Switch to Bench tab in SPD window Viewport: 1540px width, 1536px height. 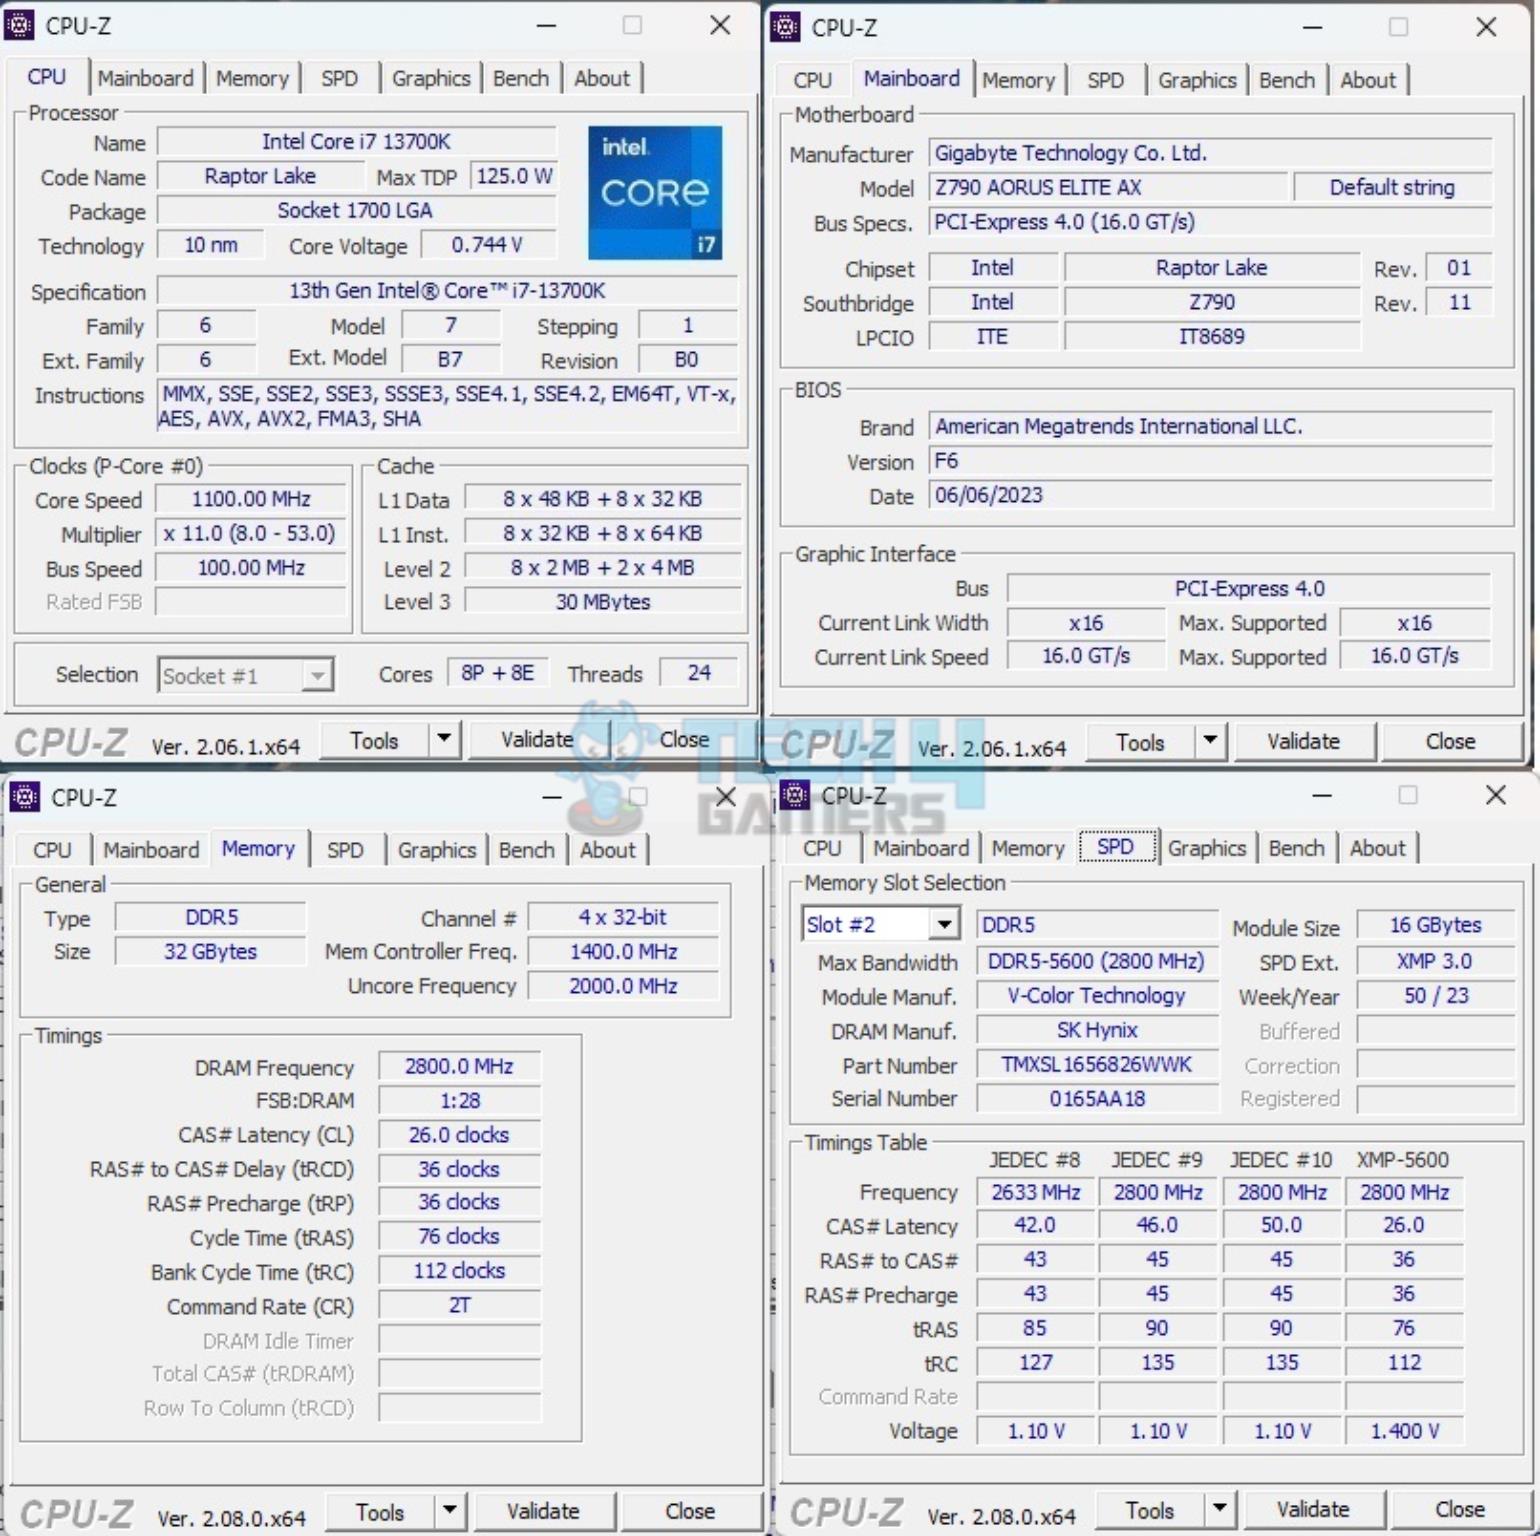point(1297,848)
